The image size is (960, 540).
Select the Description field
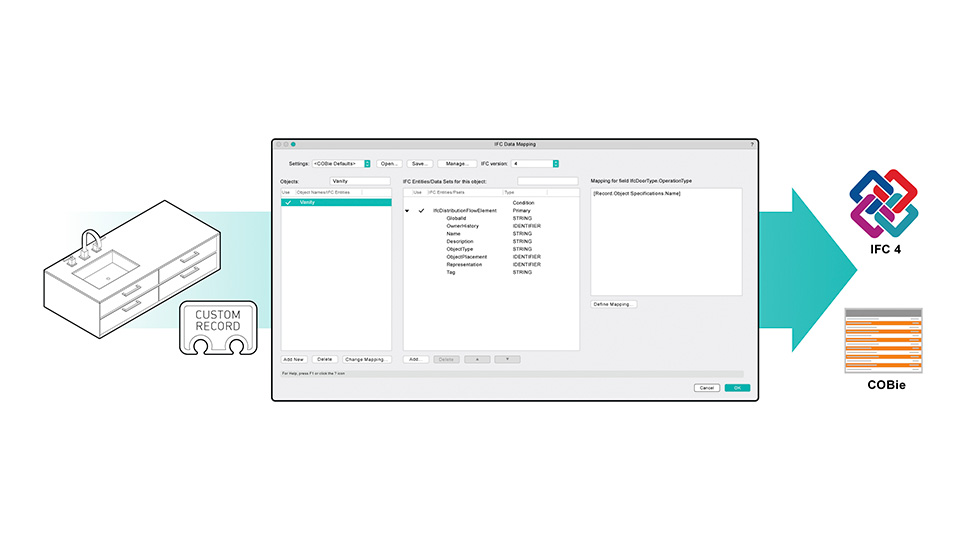point(460,242)
